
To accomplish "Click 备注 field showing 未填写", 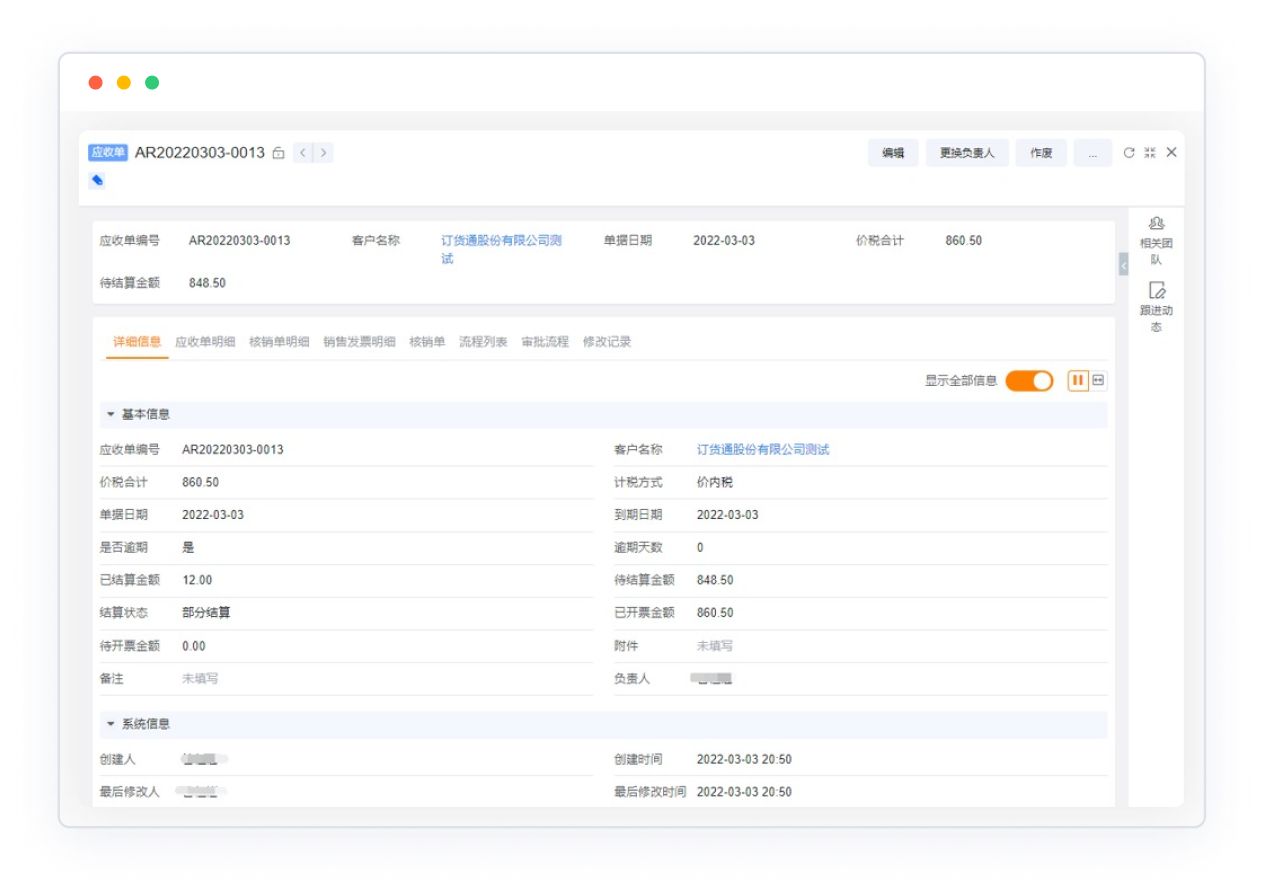I will point(200,678).
